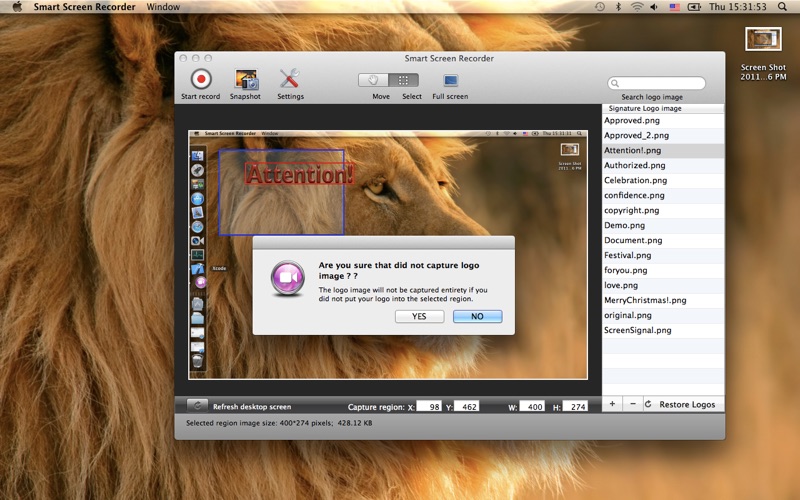Click the Search logo image field
This screenshot has width=800, height=500.
pos(660,84)
